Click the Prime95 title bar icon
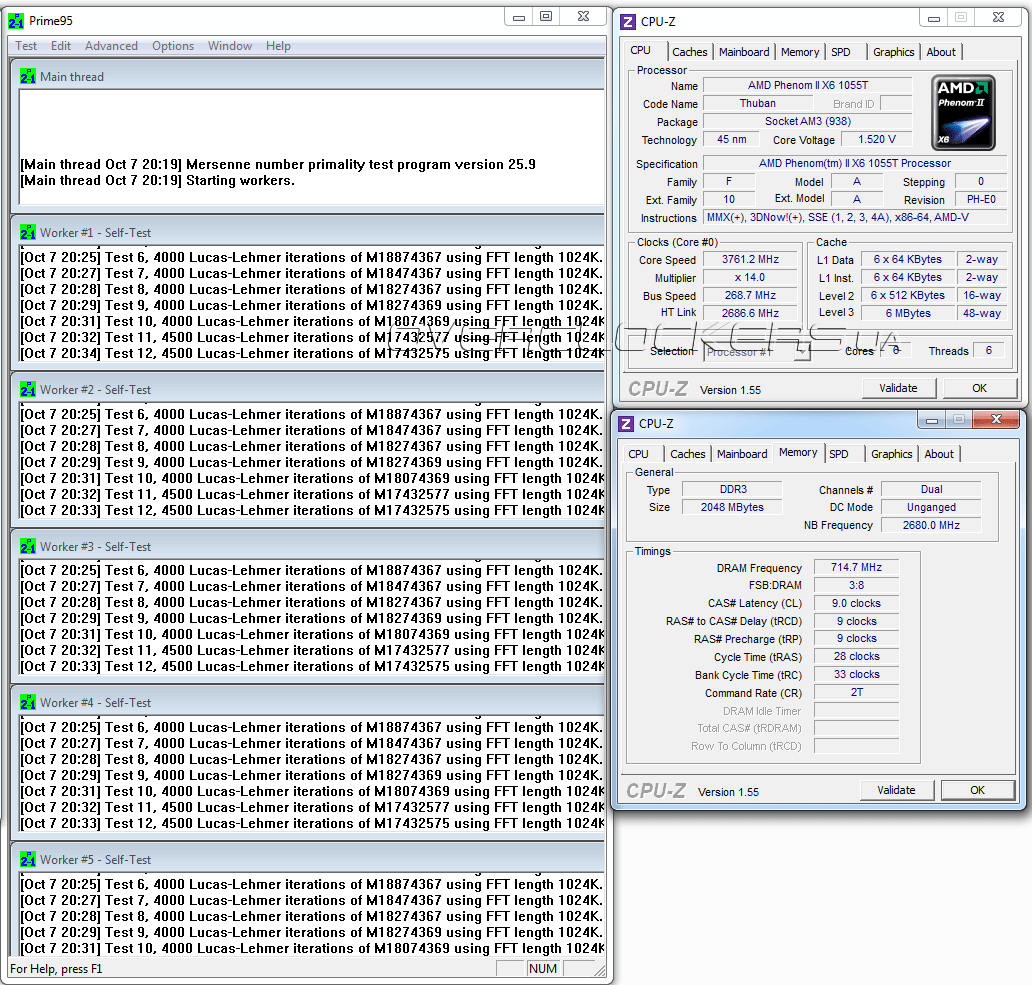Screen dimensions: 1032x985 (x=16, y=21)
